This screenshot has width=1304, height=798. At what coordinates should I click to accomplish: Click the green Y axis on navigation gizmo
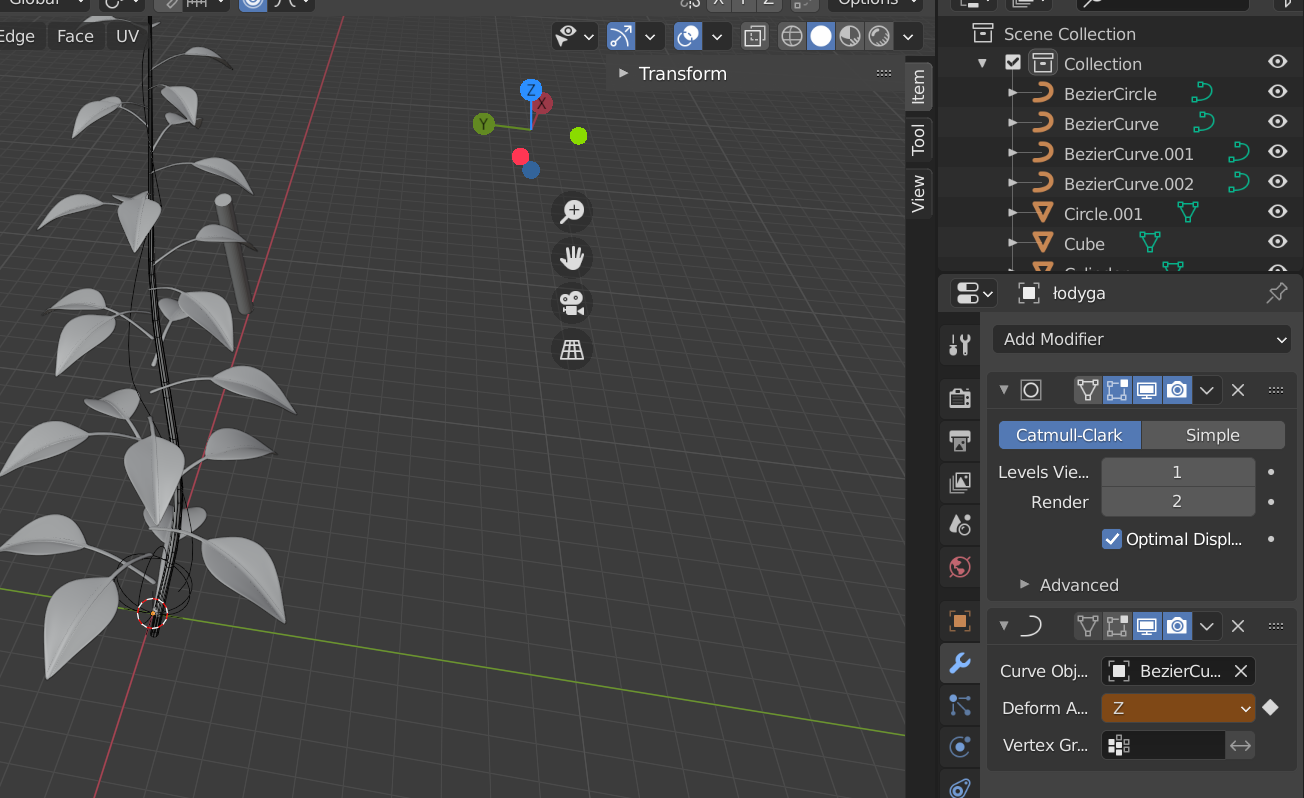click(x=484, y=124)
